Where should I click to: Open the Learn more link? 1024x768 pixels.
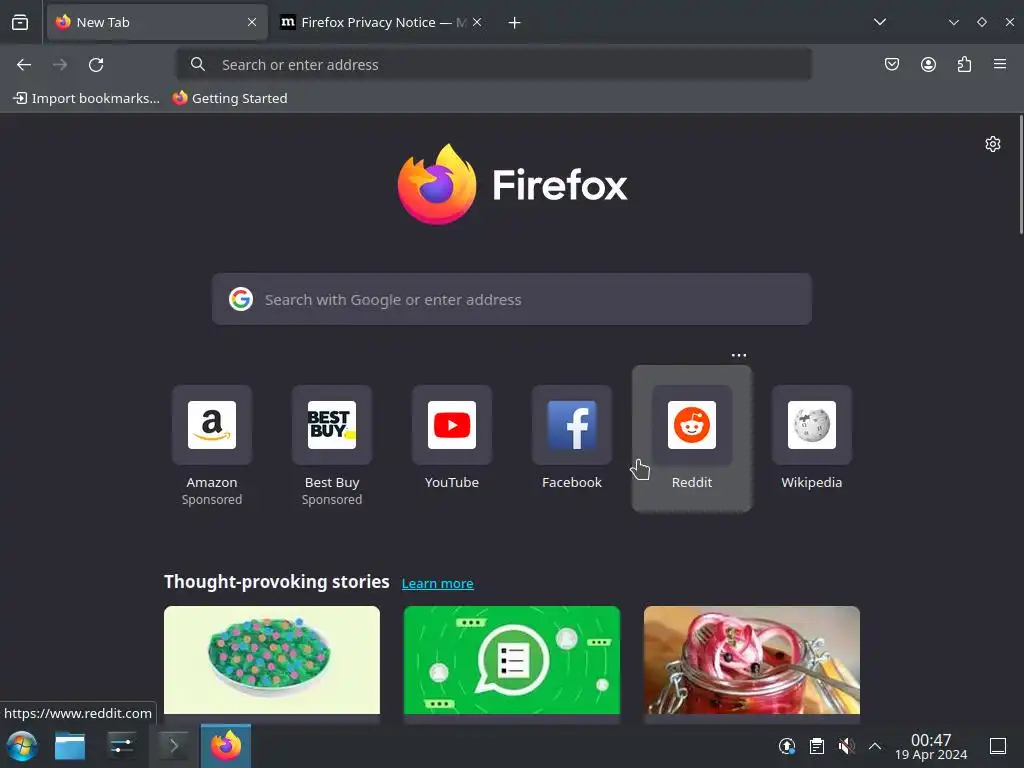(x=438, y=583)
